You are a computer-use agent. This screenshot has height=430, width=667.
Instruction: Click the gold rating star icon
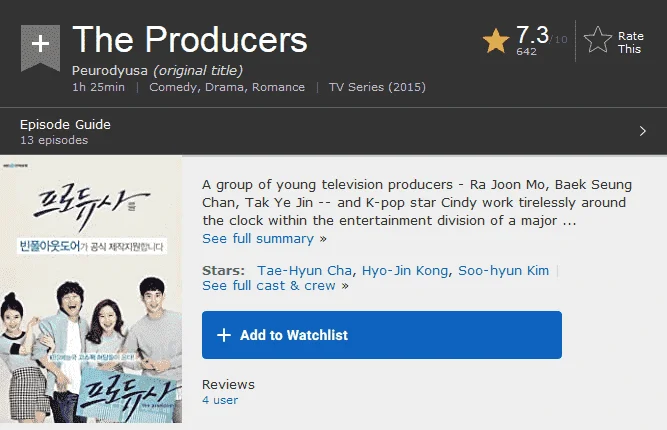pos(496,41)
